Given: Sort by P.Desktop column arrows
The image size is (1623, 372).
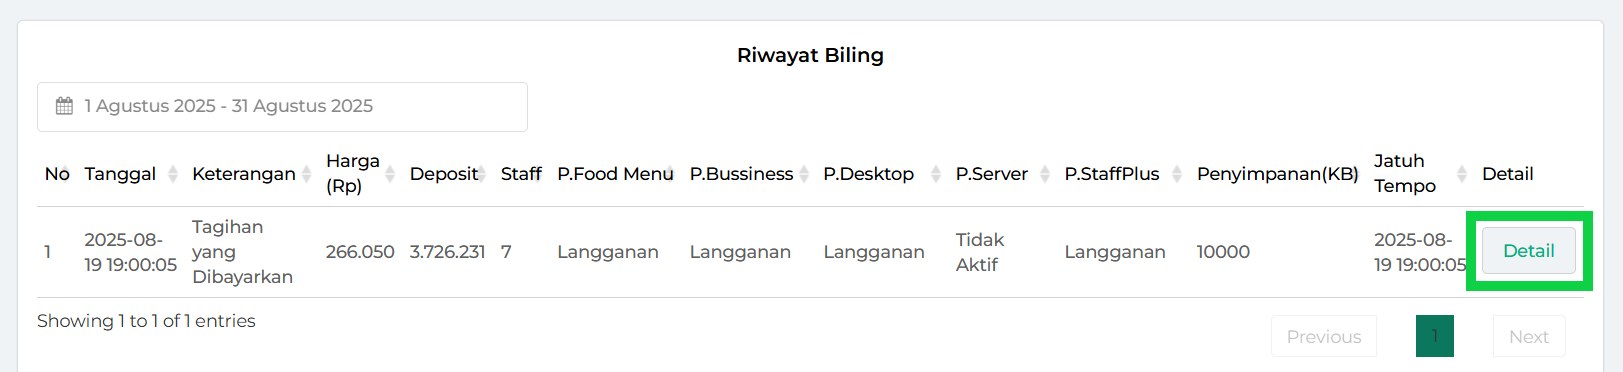Looking at the screenshot, I should [935, 174].
